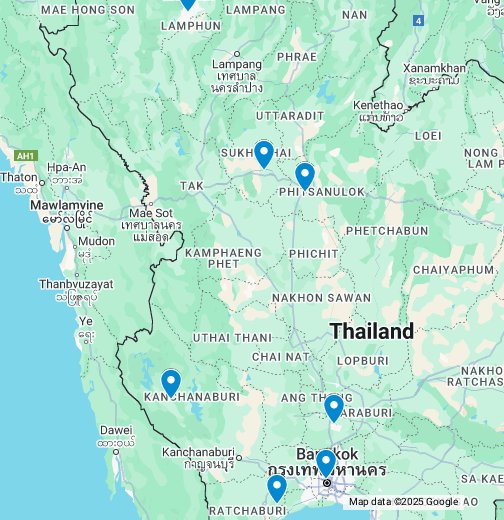Select the Dawei city marker
This screenshot has width=504, height=520.
coord(116,452)
